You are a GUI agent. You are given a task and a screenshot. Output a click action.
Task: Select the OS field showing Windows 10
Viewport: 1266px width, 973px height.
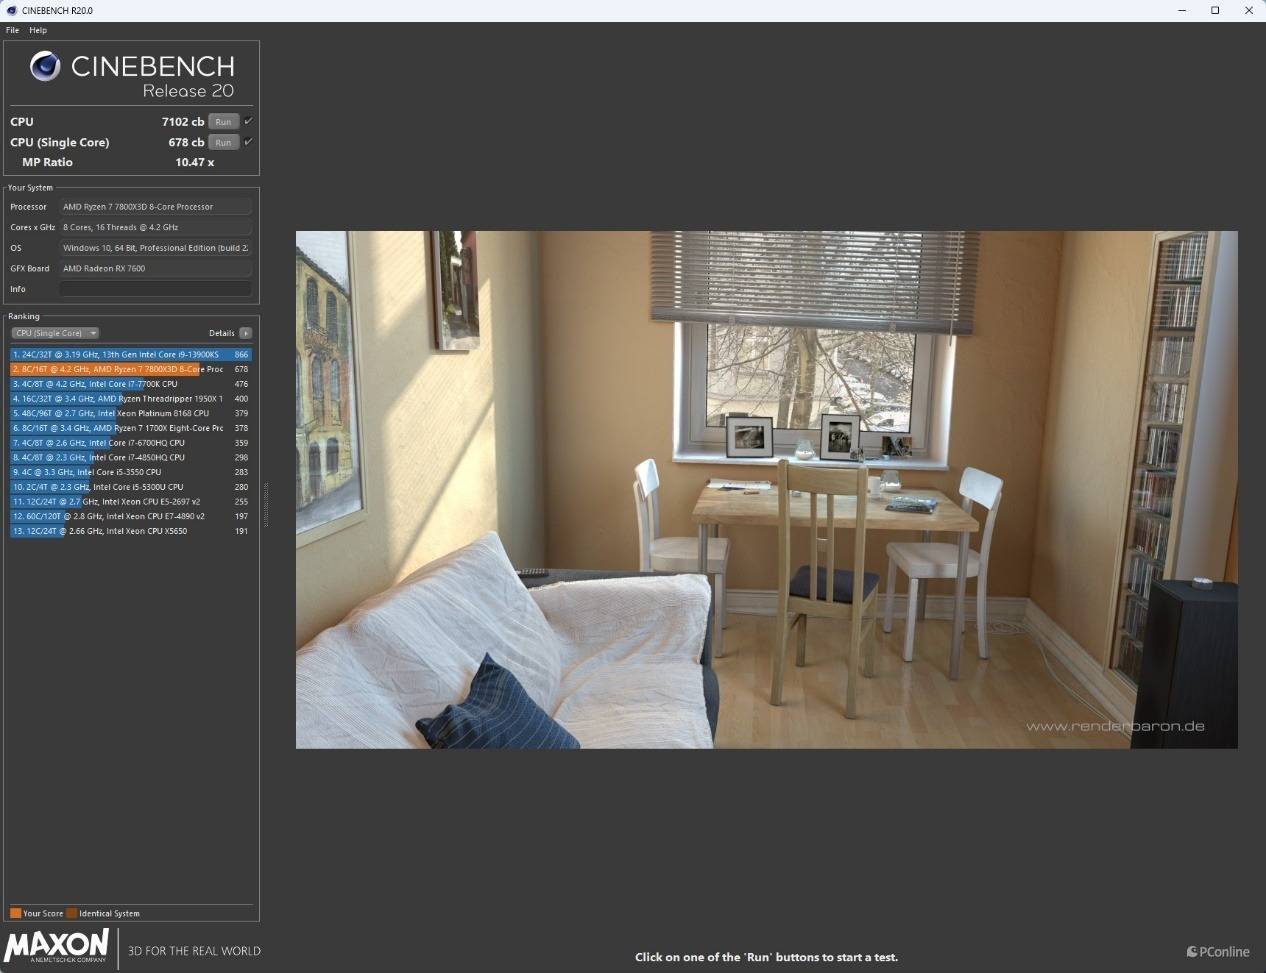[155, 248]
